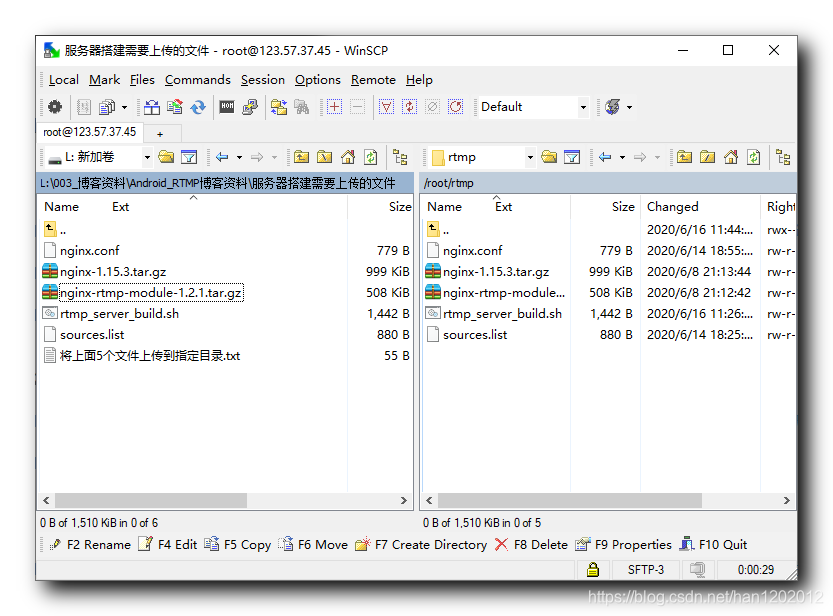Open Preferences via the gear icon

pos(55,107)
